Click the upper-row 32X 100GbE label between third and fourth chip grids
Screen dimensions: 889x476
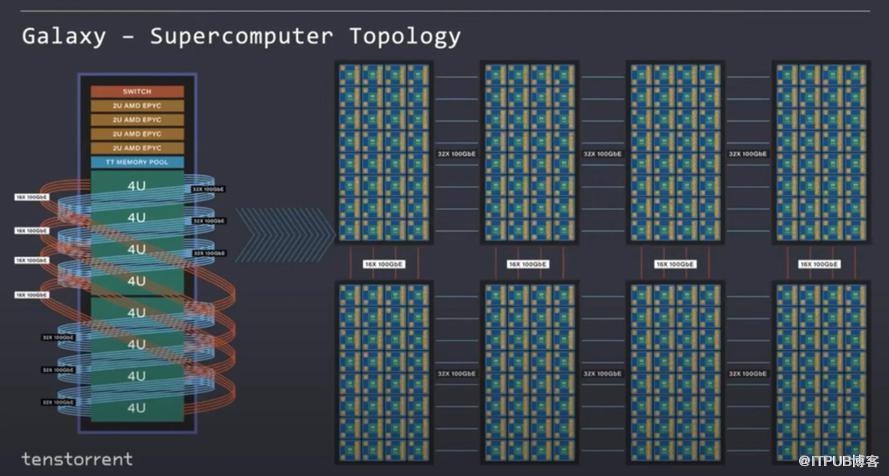pos(748,154)
